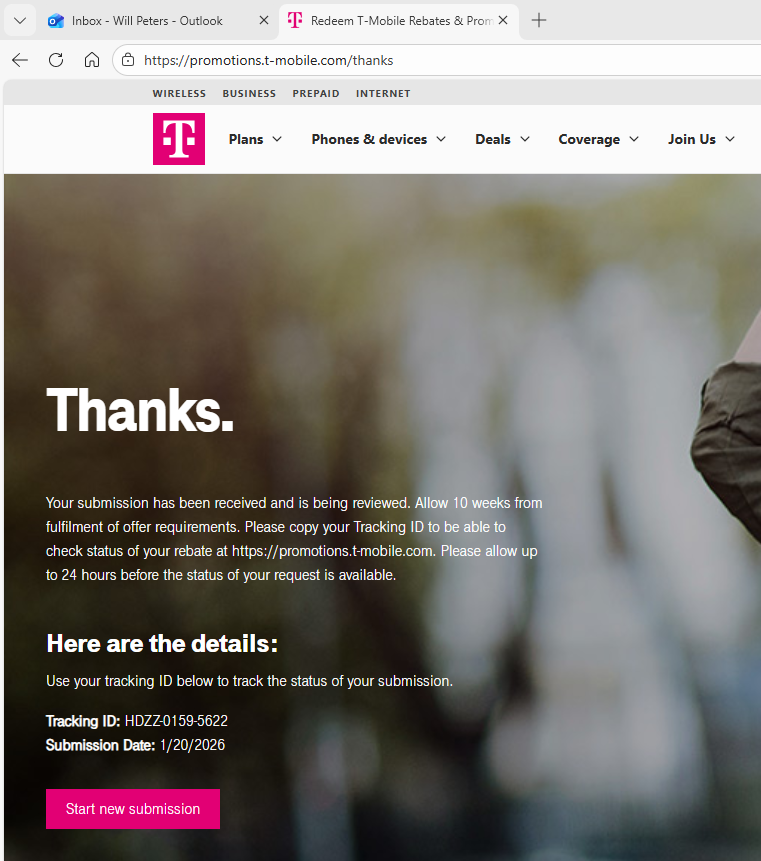
Task: Click the browser home icon
Action: click(92, 60)
